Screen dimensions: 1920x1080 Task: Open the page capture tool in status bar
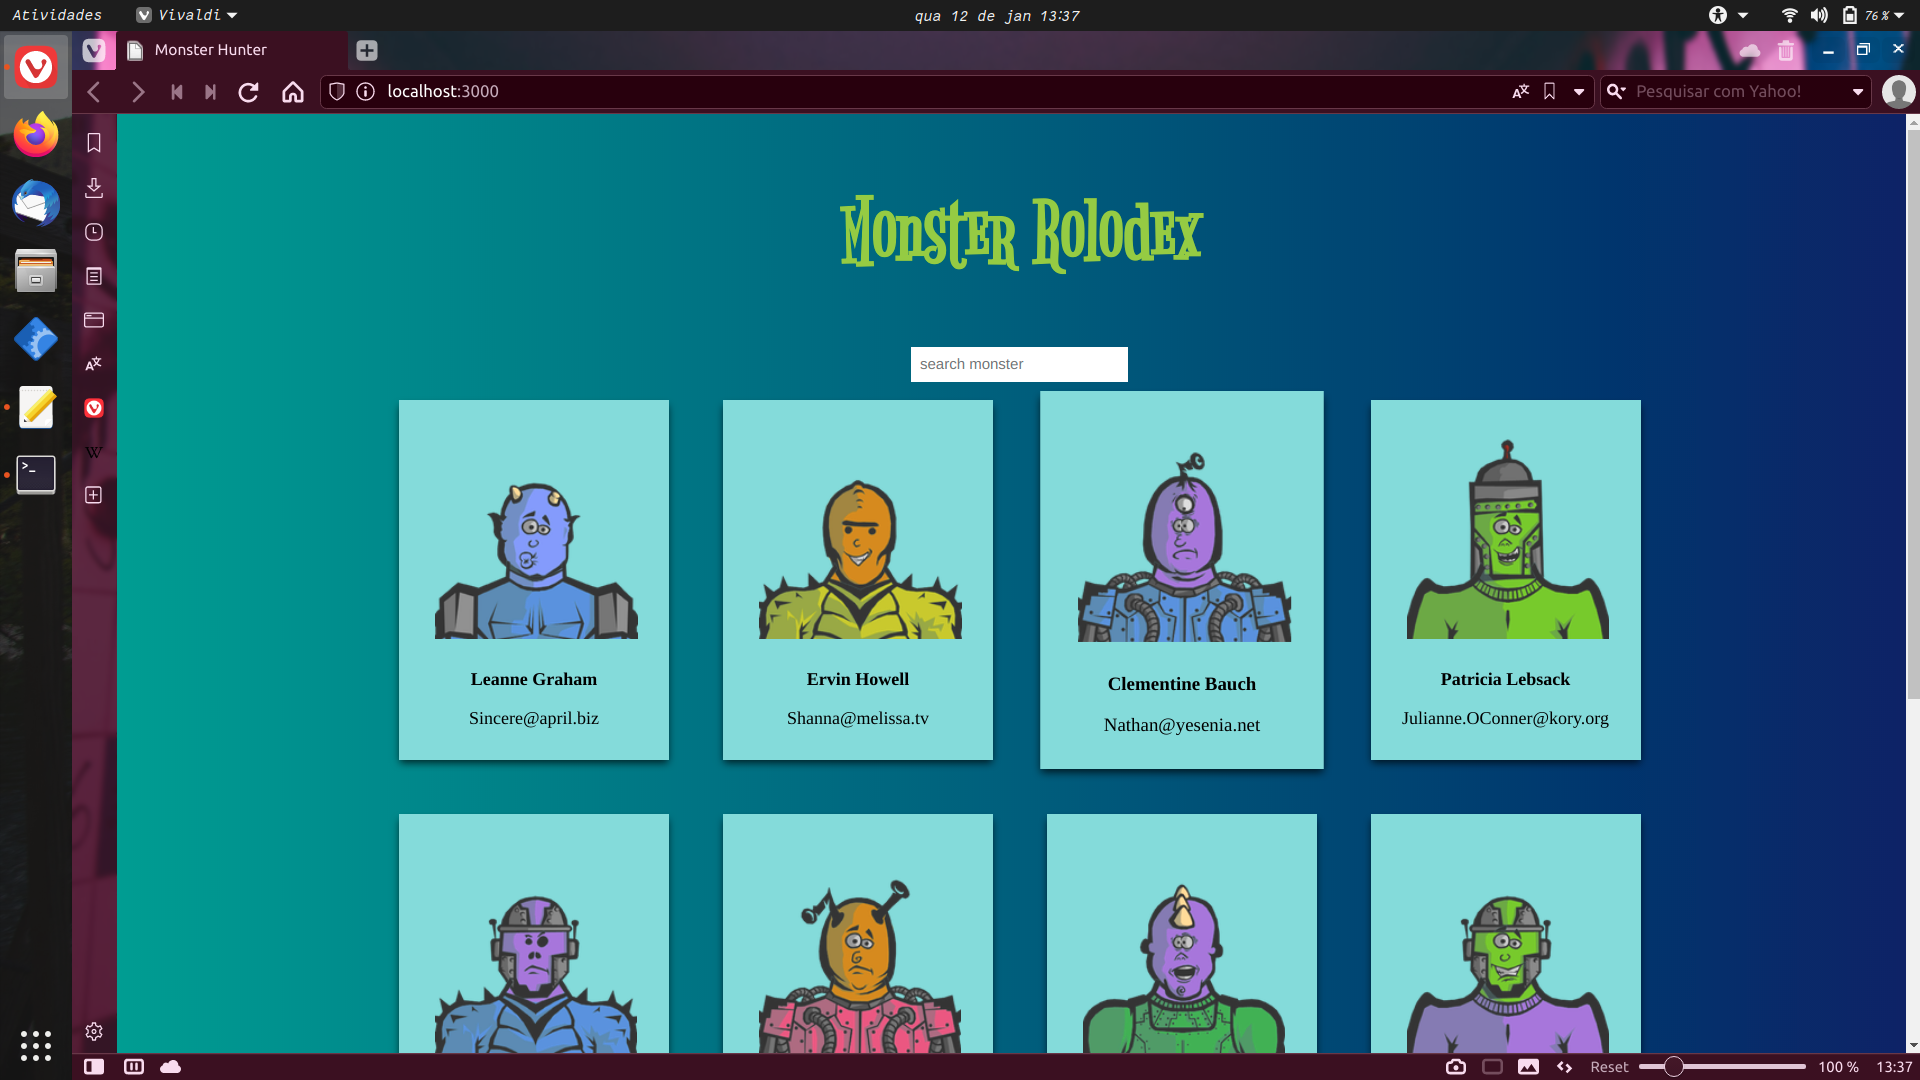coord(1456,1067)
